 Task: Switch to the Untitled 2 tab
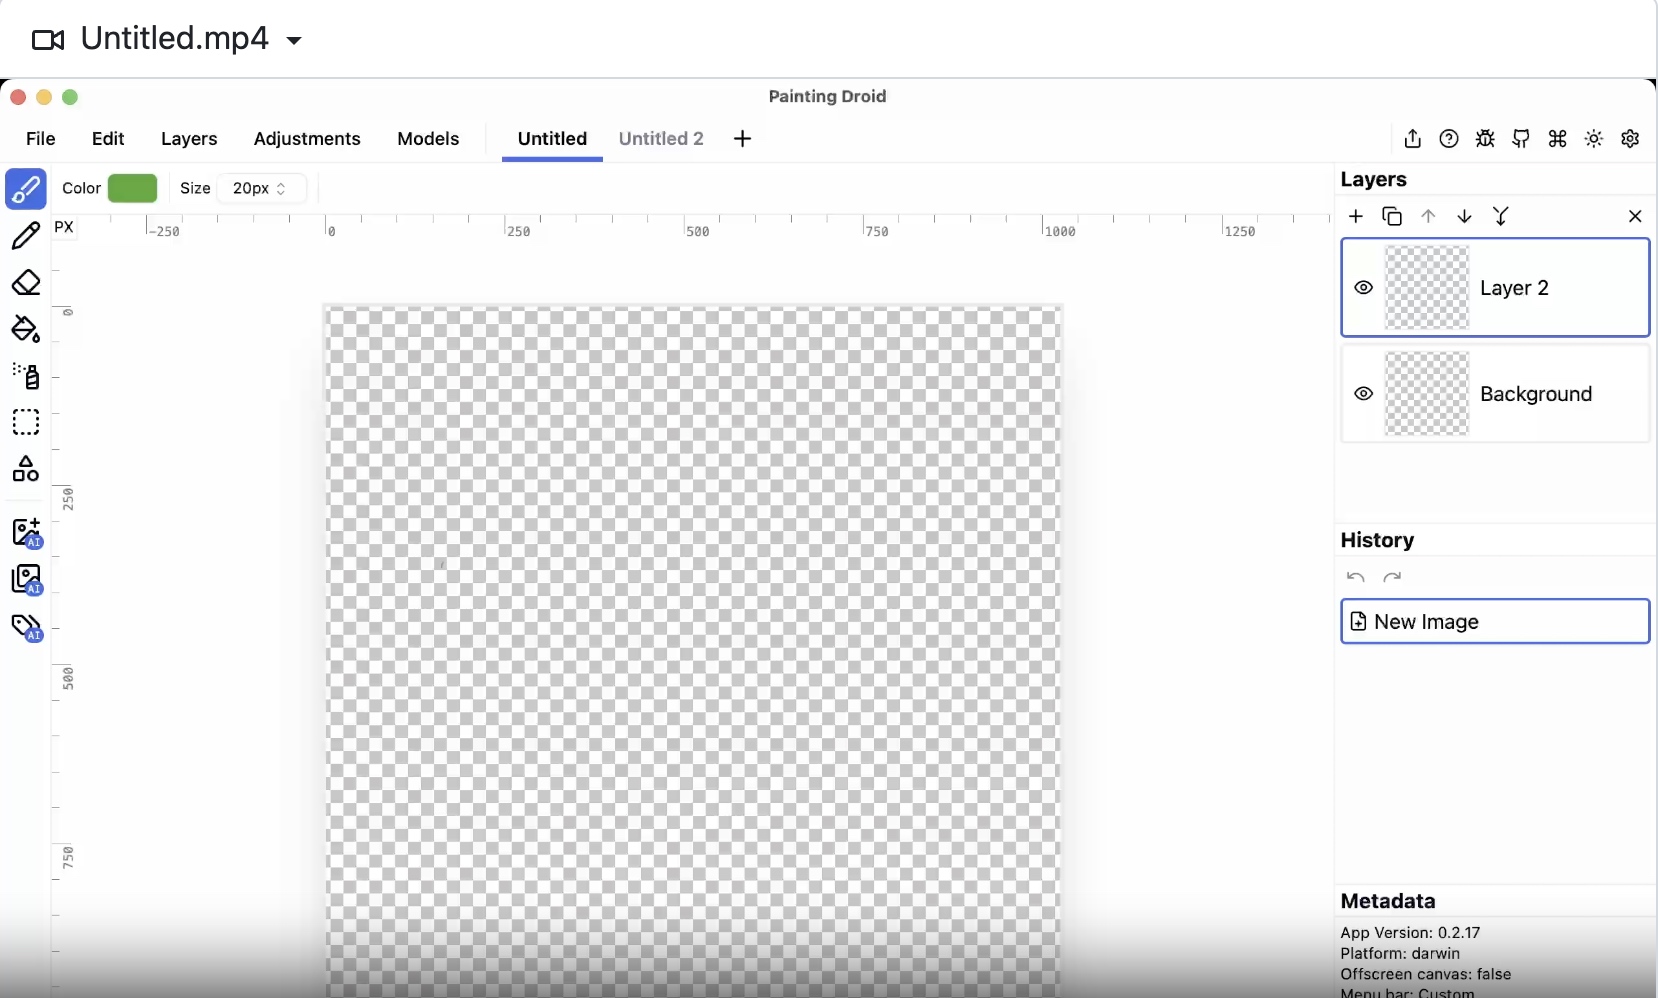click(661, 139)
